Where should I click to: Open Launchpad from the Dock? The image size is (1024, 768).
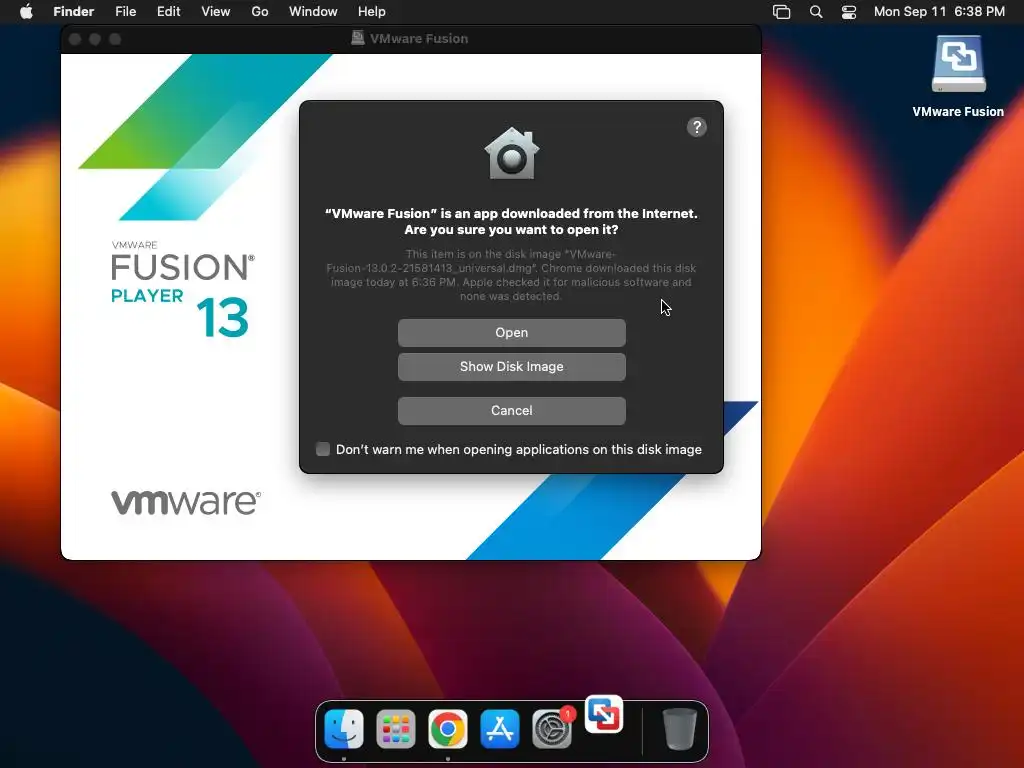pyautogui.click(x=396, y=729)
